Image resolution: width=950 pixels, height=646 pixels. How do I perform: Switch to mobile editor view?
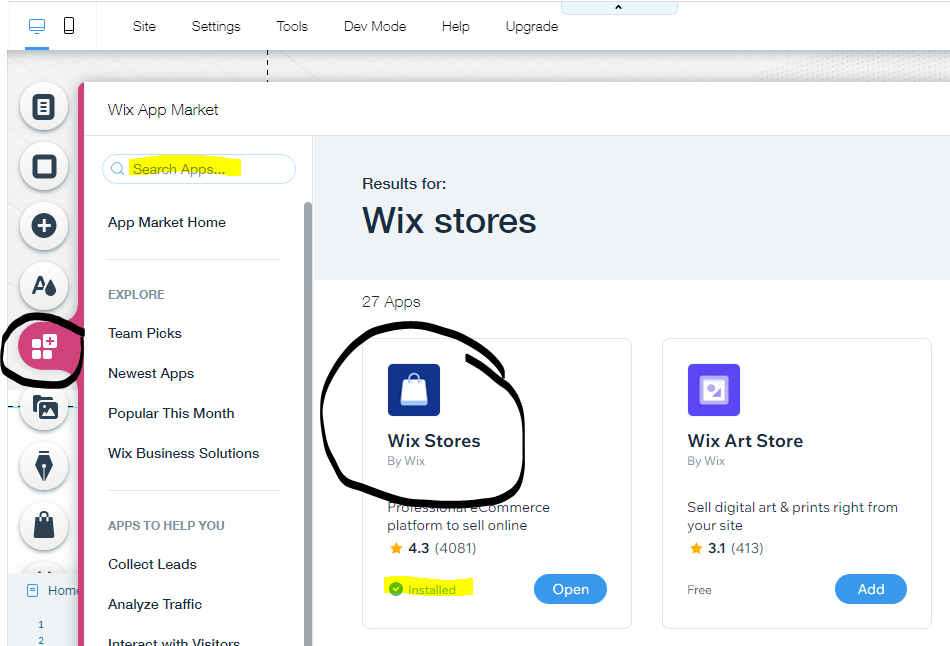click(69, 25)
